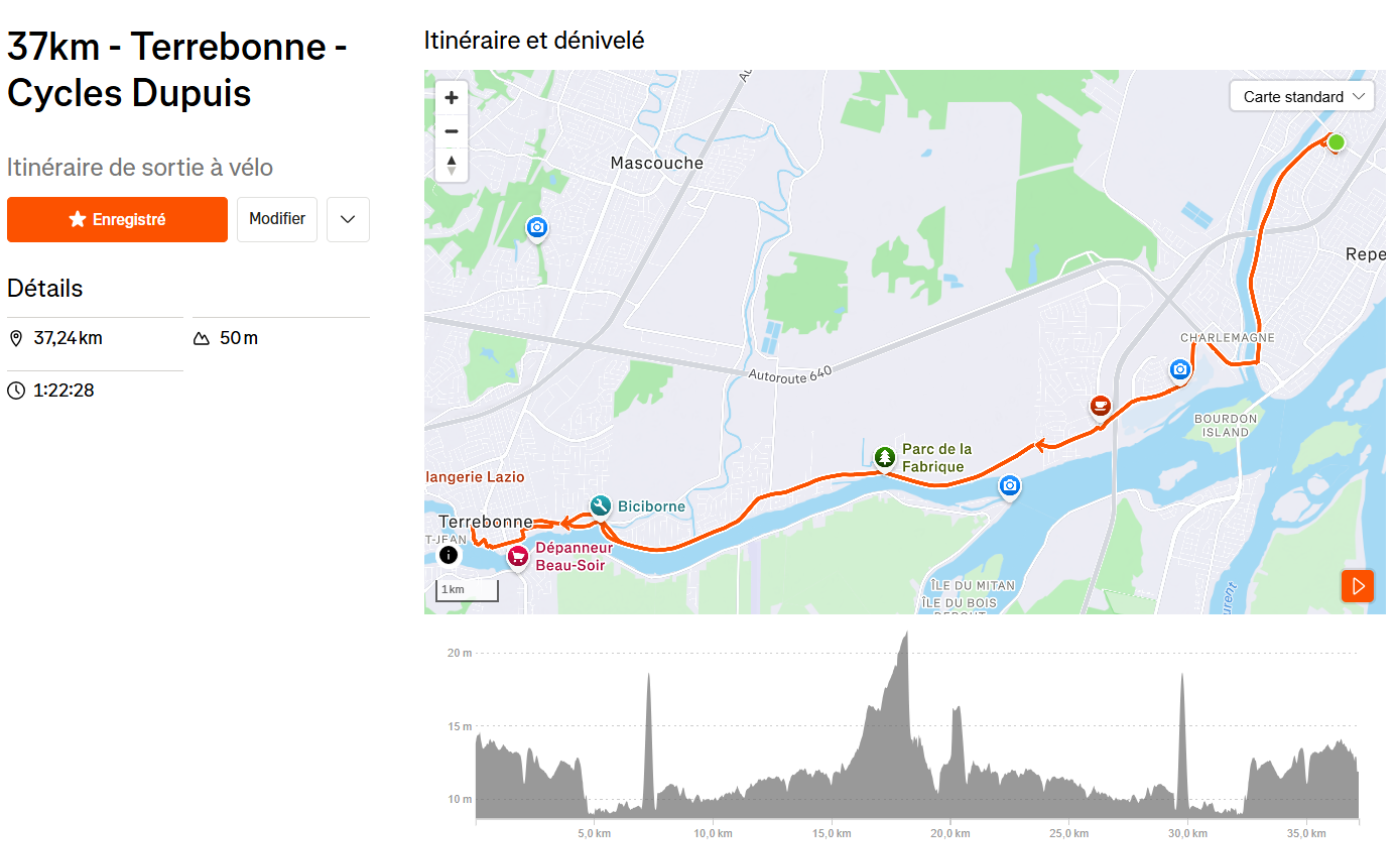Click the green route start marker
The image size is (1396, 859).
coord(1336,142)
